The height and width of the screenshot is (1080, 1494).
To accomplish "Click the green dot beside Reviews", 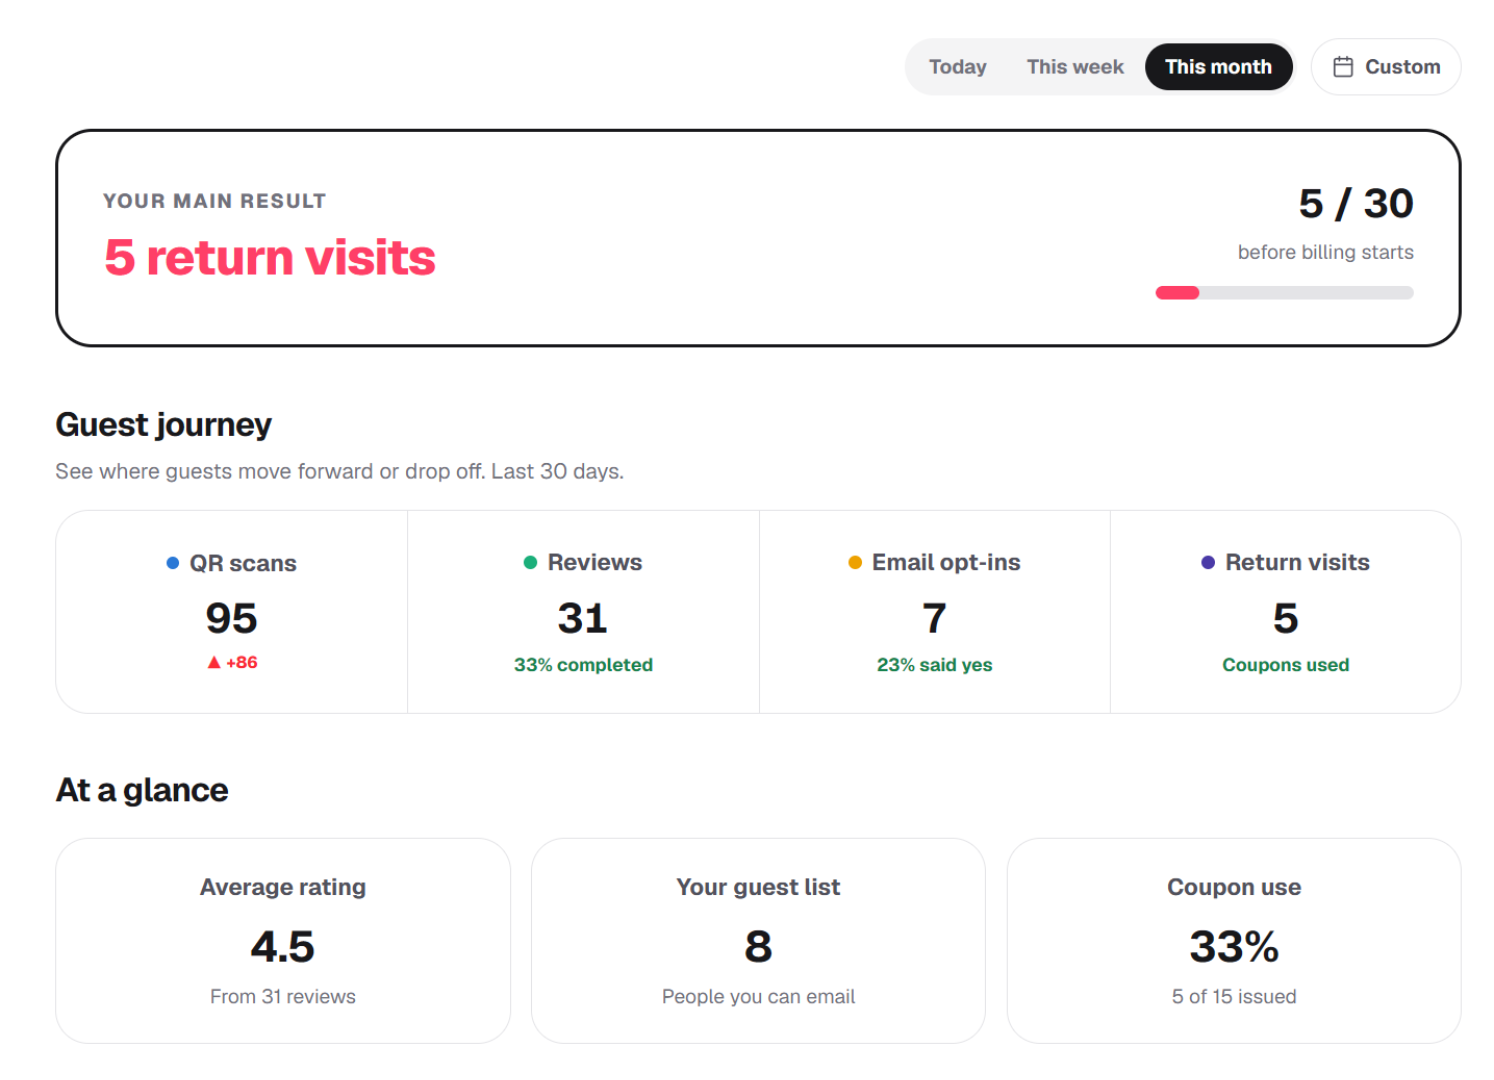I will point(530,562).
